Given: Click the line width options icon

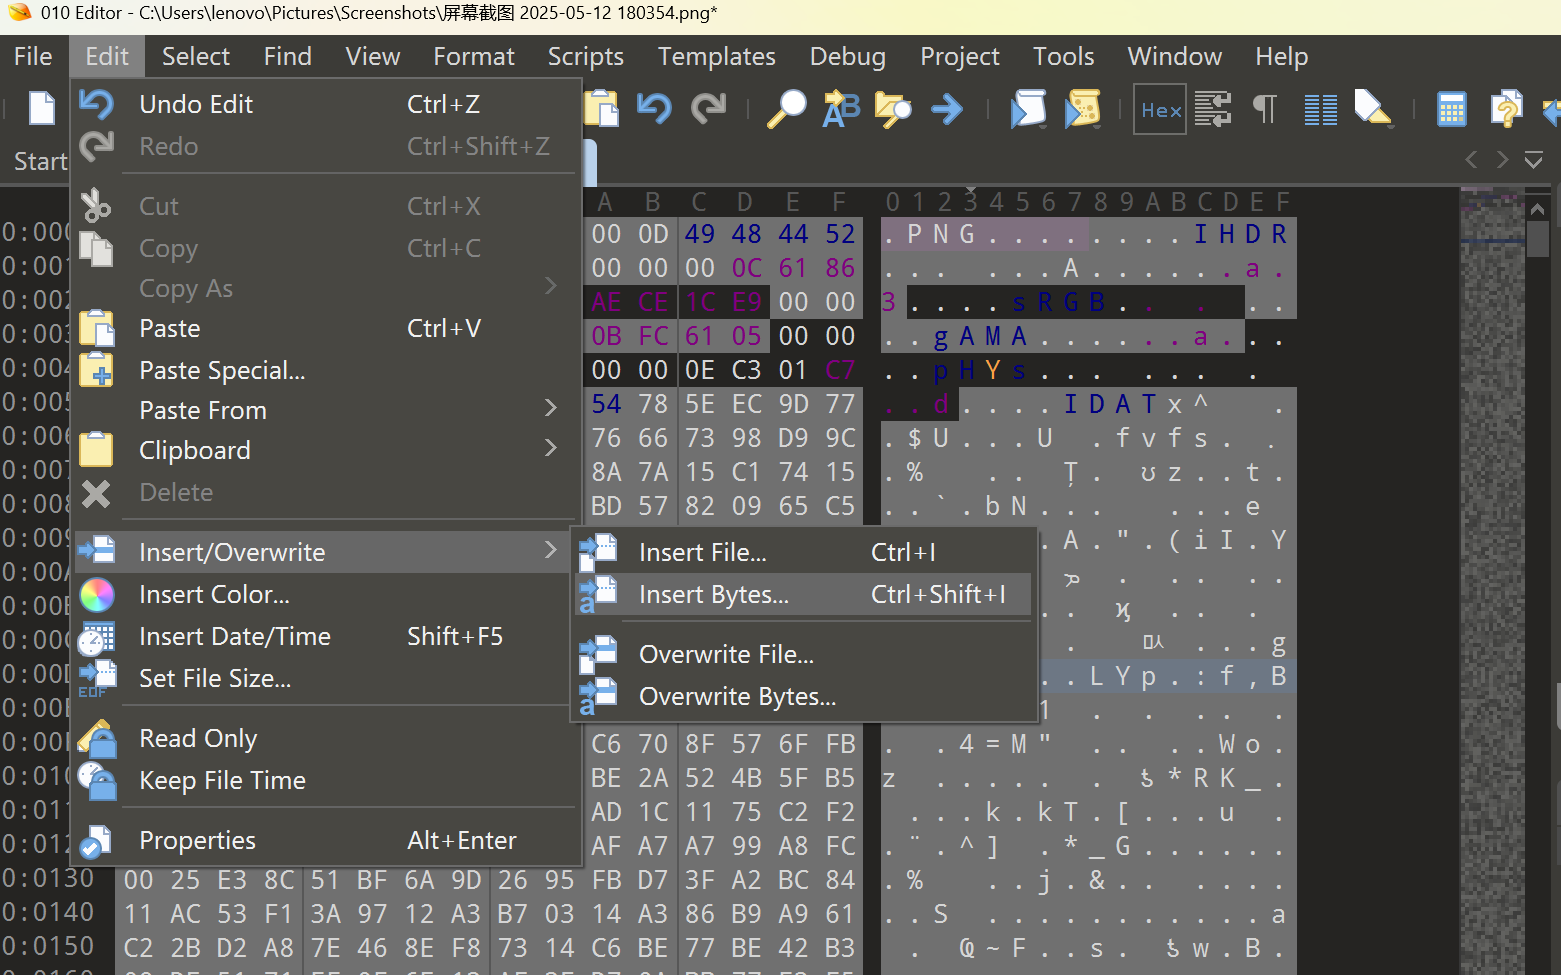Looking at the screenshot, I should (x=1213, y=108).
